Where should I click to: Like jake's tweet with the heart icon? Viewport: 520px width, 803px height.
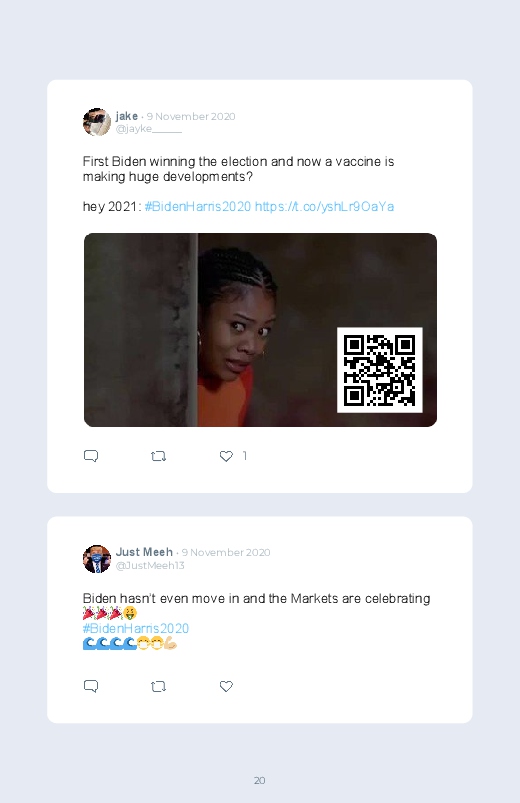click(226, 456)
